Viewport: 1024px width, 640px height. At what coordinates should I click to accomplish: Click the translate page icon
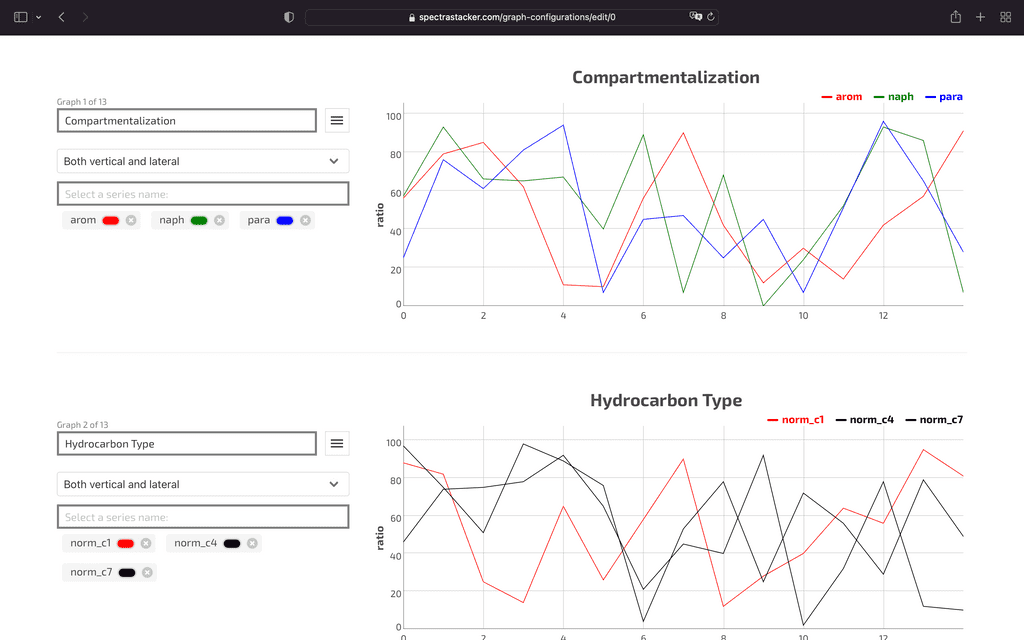click(x=696, y=16)
